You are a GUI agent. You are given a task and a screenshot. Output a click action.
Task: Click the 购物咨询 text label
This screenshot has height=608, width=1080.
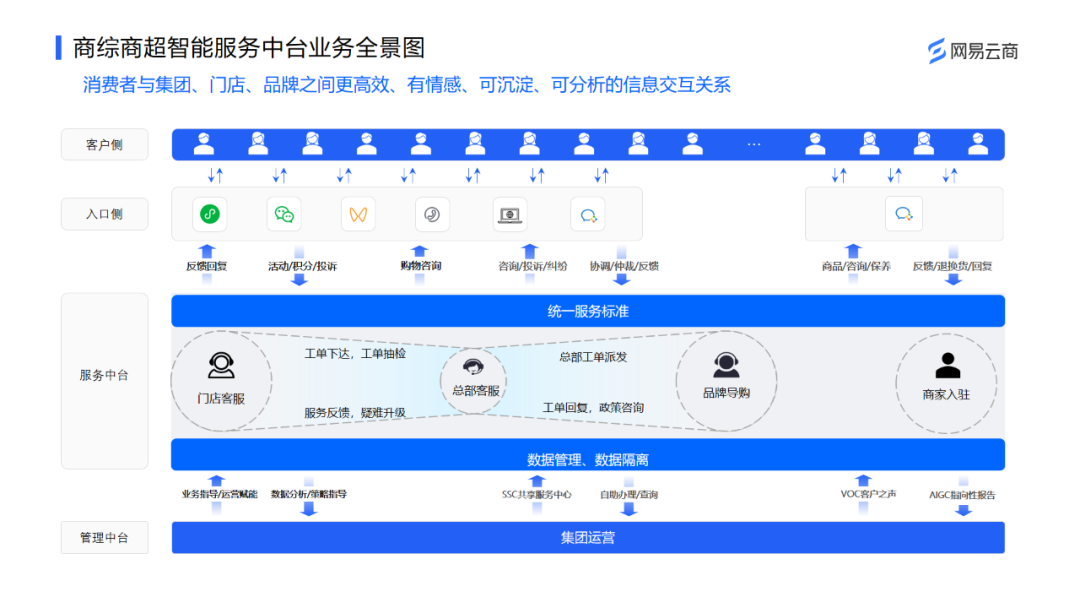[420, 266]
